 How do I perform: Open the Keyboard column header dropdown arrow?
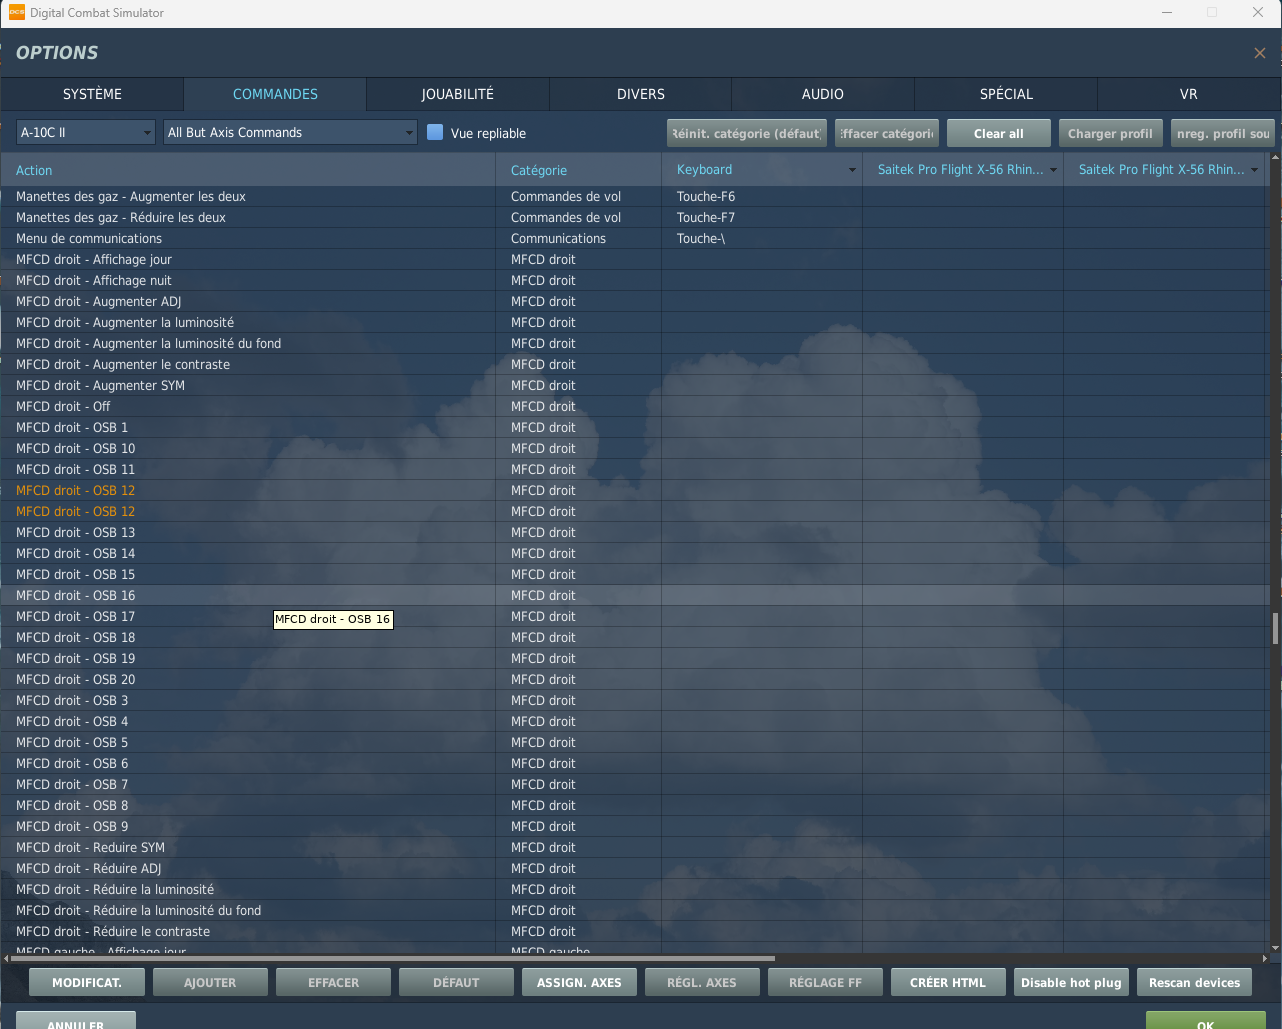click(x=852, y=170)
